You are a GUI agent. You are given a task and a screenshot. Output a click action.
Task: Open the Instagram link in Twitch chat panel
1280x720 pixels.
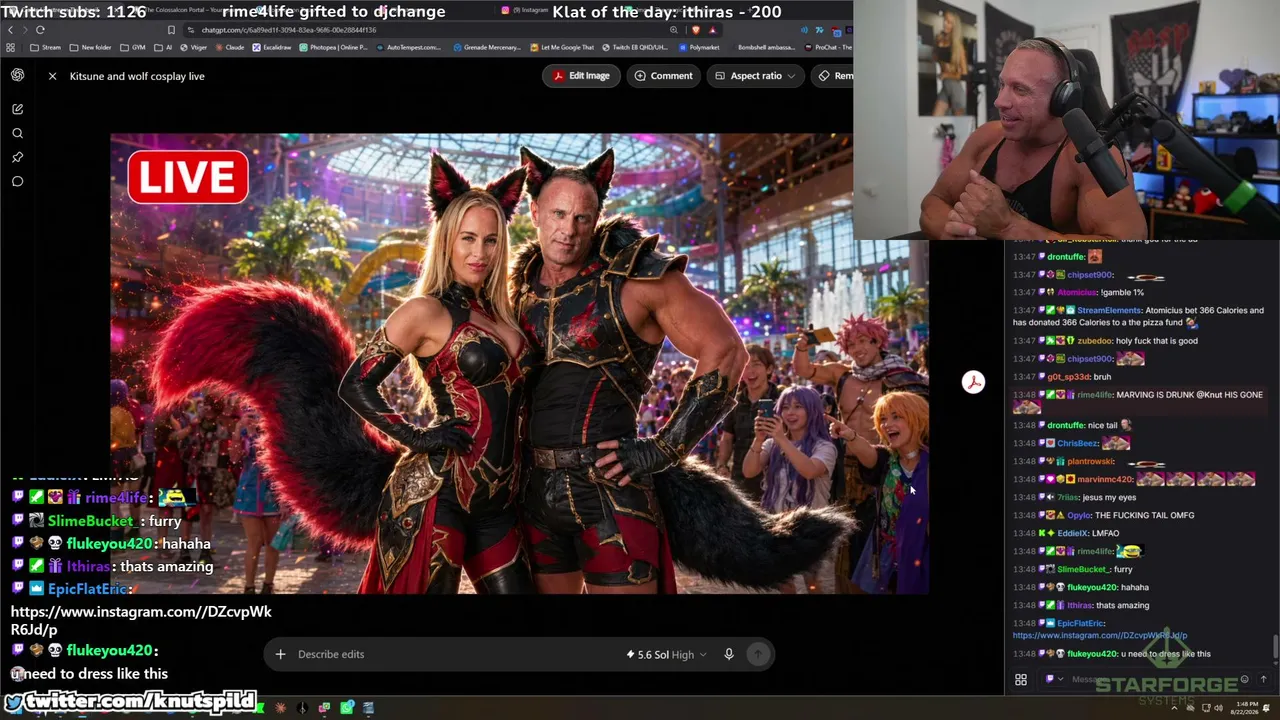coord(1099,635)
